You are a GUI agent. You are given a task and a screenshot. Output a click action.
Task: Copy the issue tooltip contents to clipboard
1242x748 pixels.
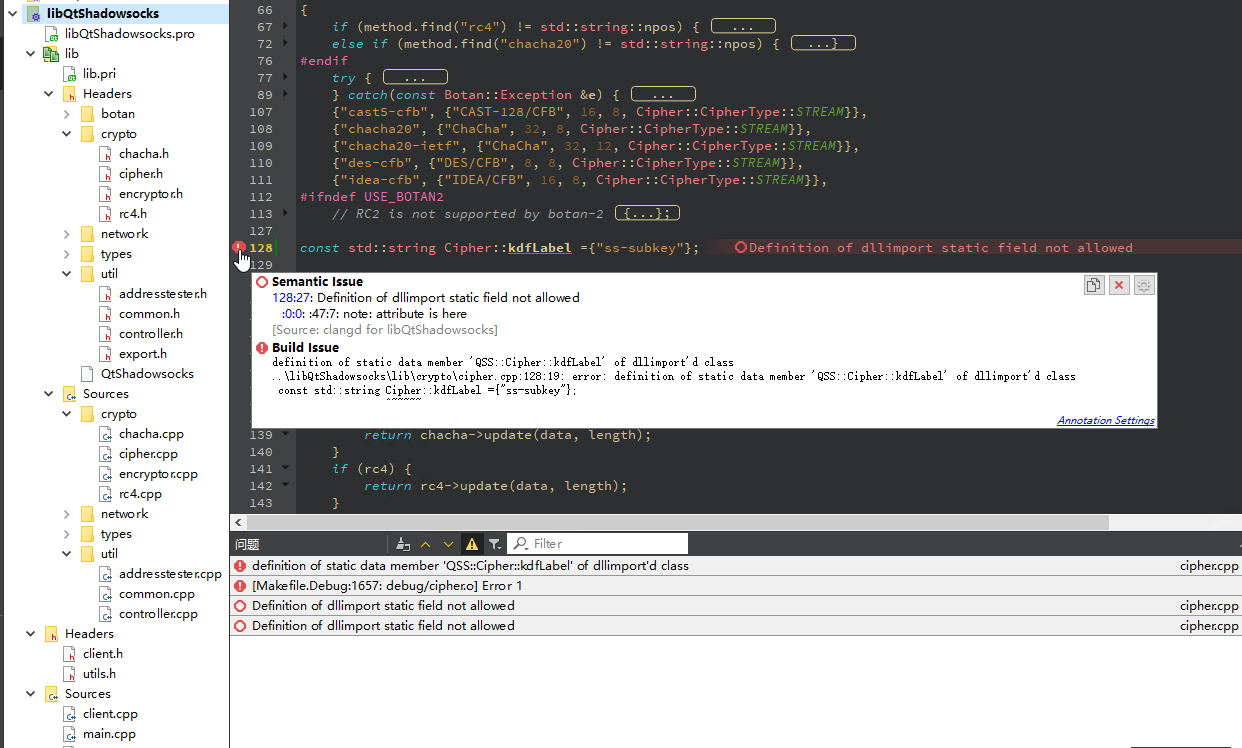click(1094, 286)
